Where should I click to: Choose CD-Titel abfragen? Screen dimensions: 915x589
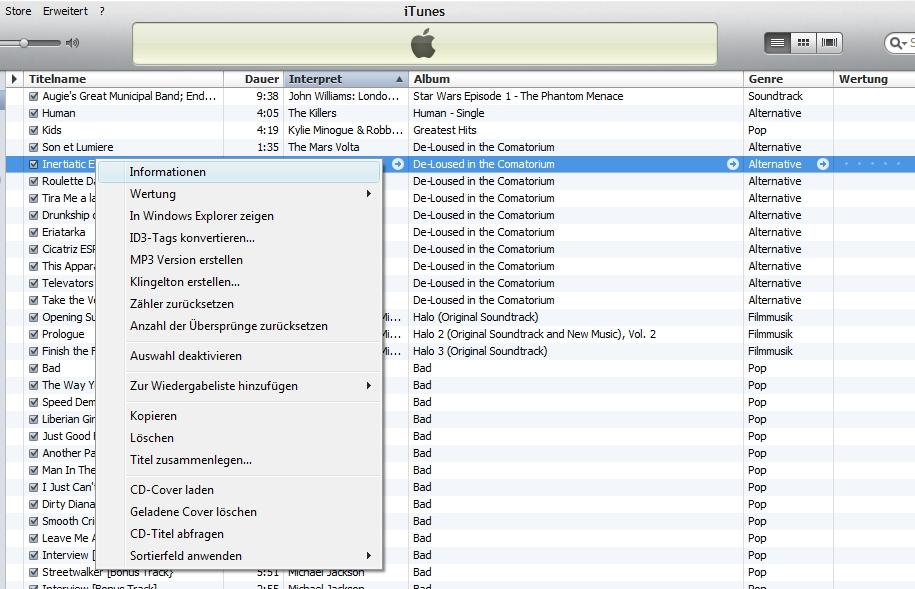coord(239,534)
